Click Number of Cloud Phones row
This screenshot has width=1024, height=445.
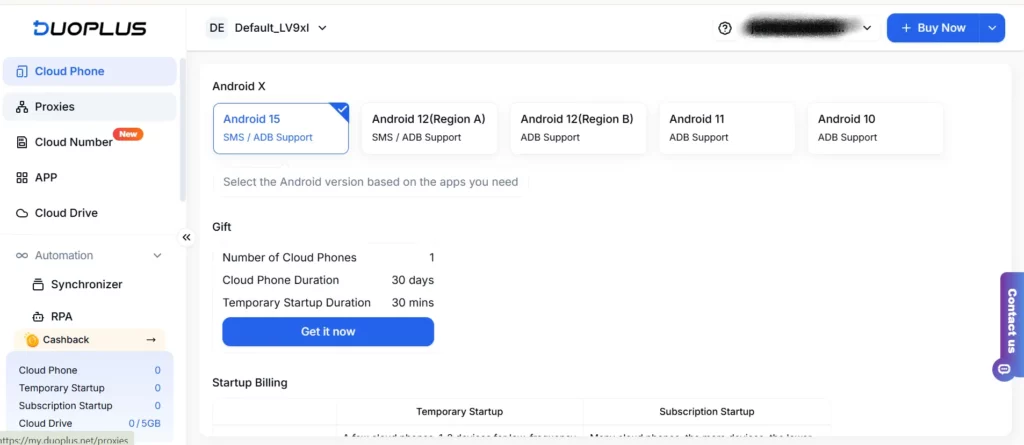pyautogui.click(x=328, y=257)
